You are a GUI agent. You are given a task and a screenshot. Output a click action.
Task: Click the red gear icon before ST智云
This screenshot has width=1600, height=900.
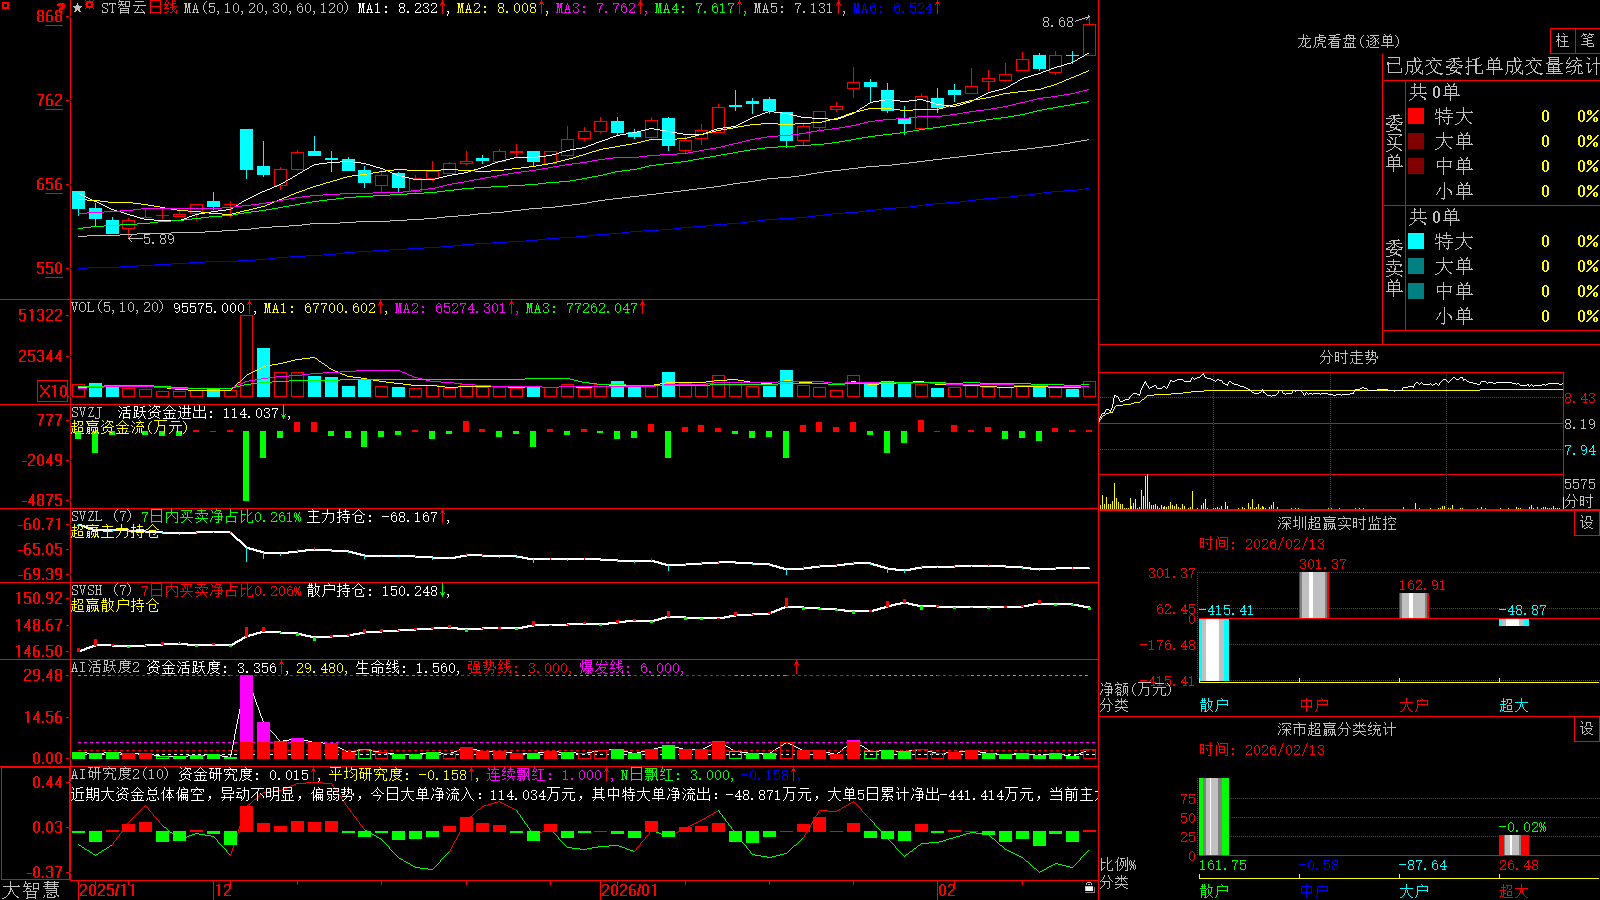click(89, 5)
